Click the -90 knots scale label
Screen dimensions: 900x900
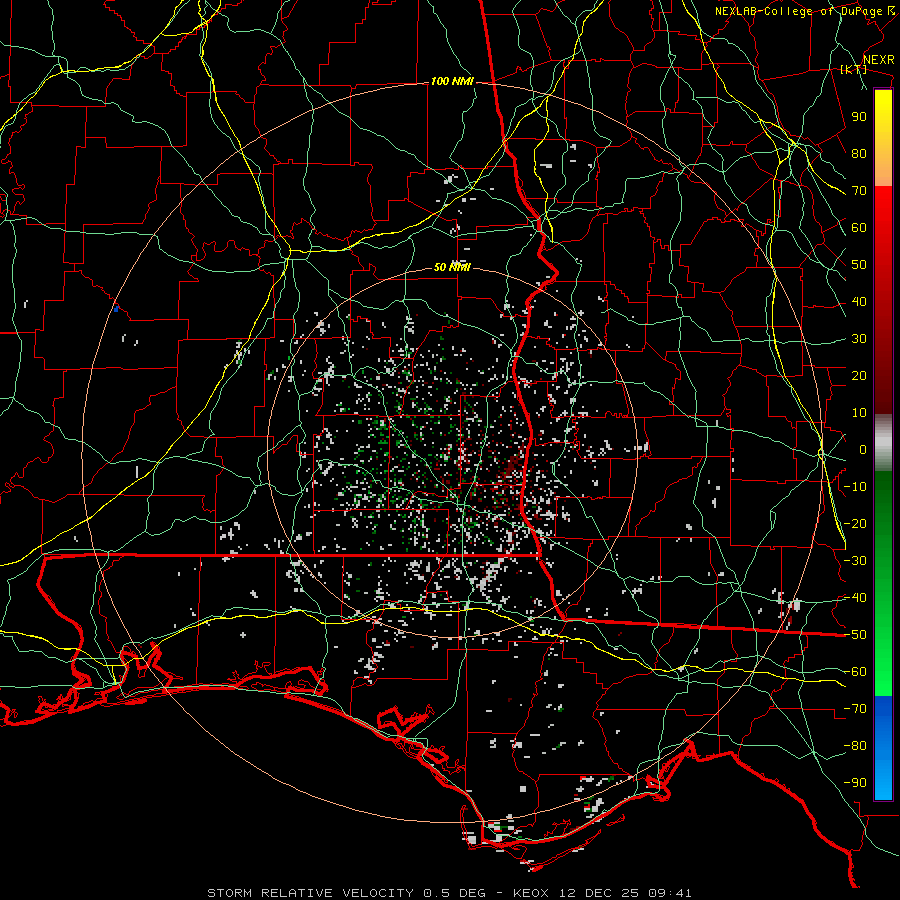pyautogui.click(x=855, y=783)
